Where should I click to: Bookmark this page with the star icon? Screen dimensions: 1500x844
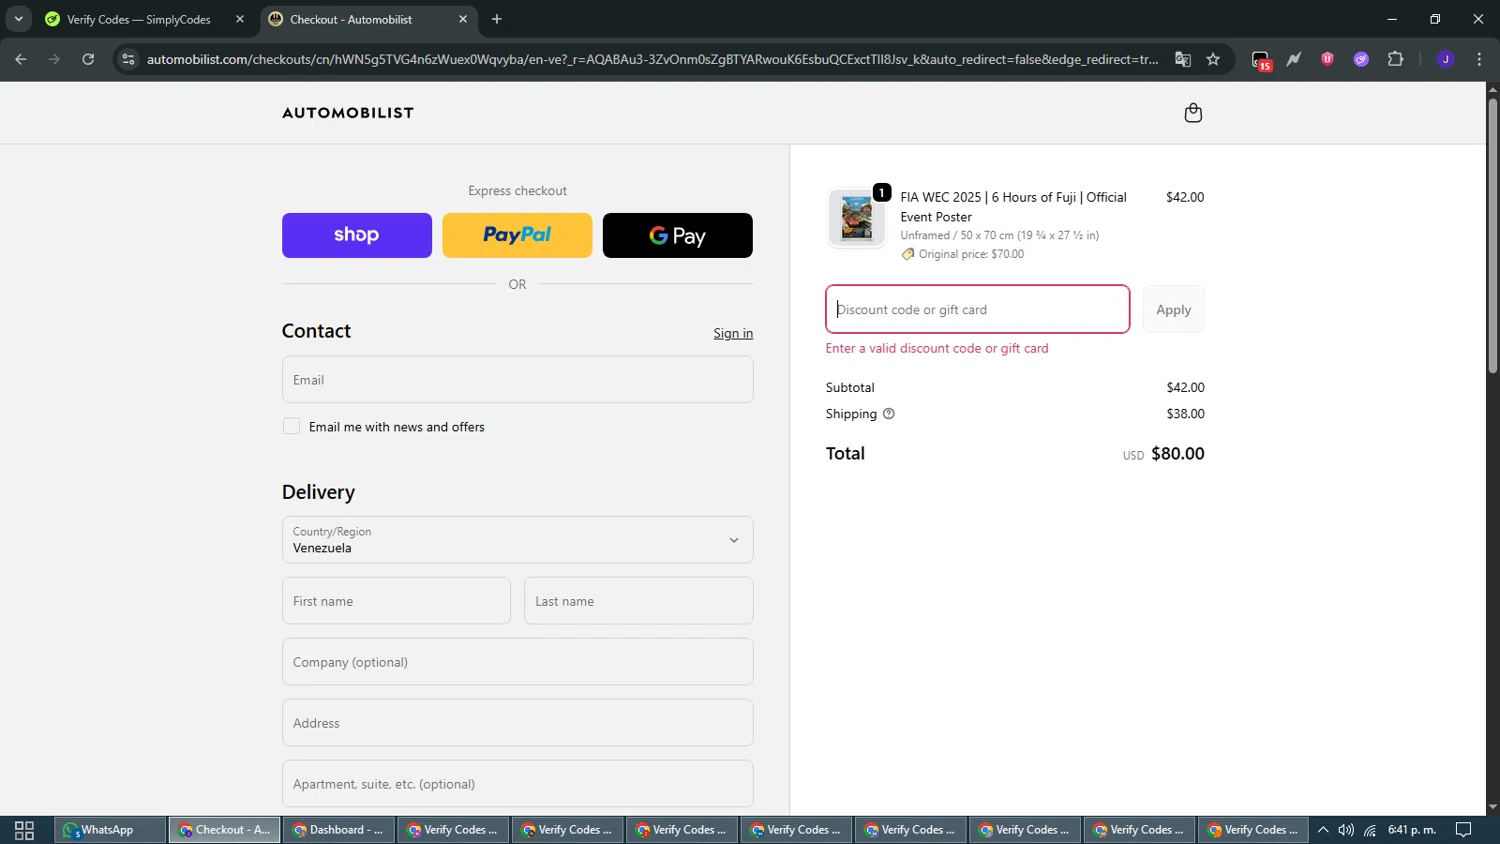[1213, 59]
